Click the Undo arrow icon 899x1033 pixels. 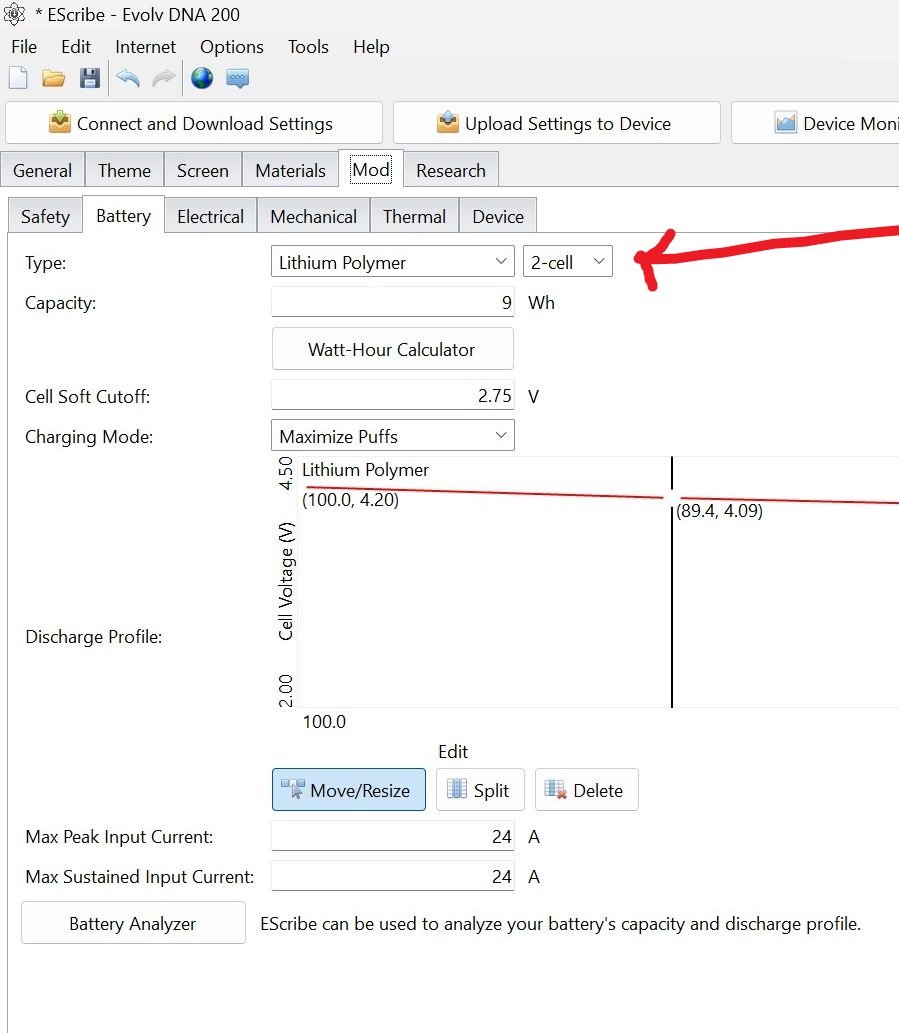click(128, 79)
